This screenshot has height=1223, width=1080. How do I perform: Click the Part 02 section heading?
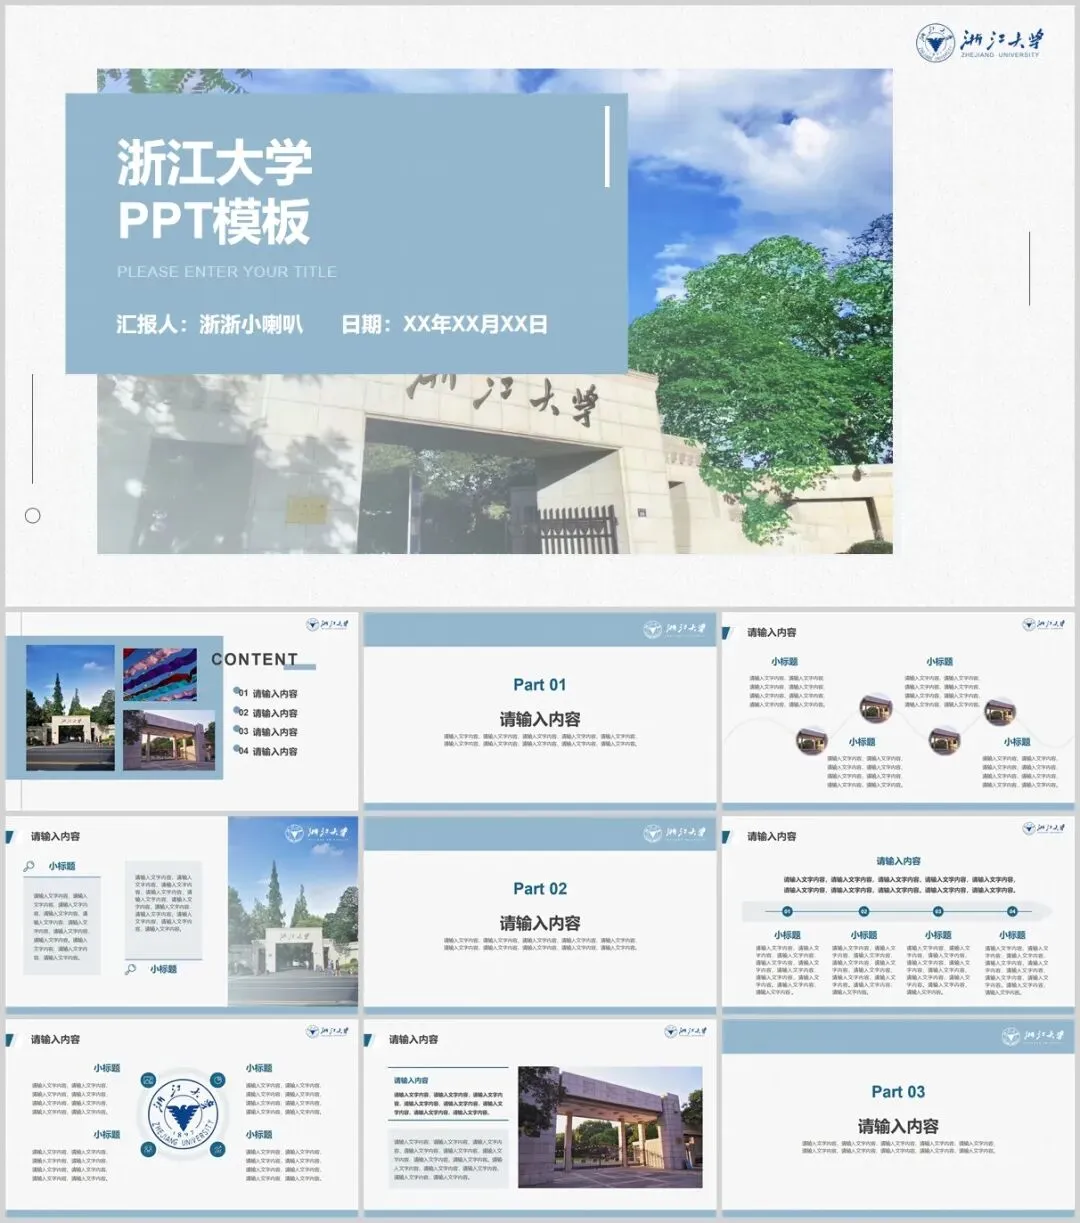pyautogui.click(x=540, y=889)
